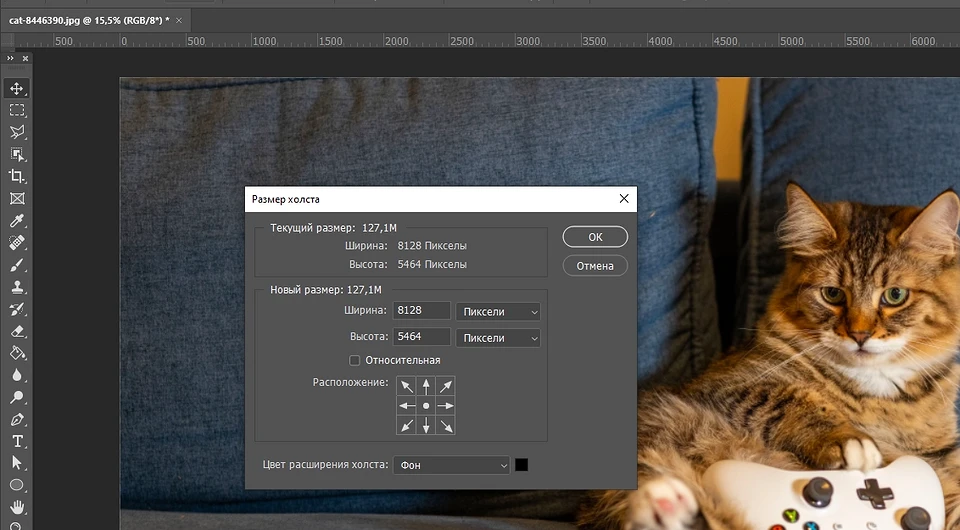Click OK to apply canvas size

click(595, 237)
